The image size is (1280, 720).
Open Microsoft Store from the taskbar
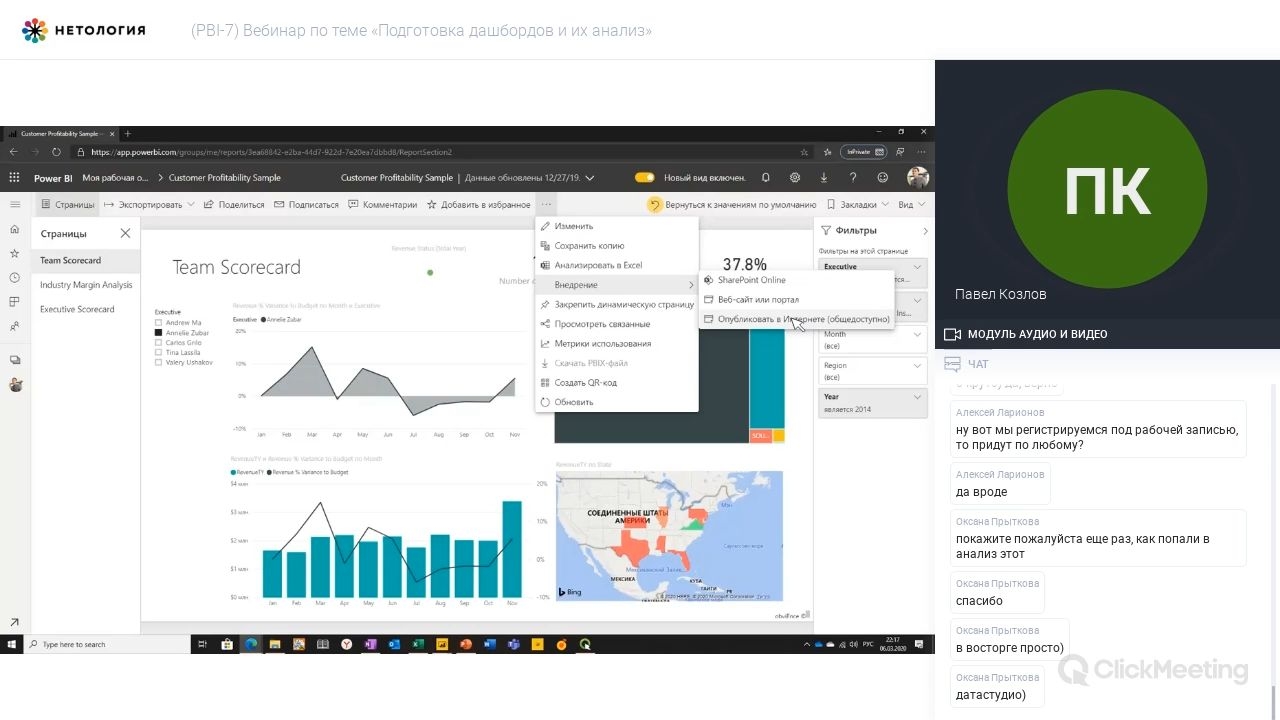tap(227, 644)
